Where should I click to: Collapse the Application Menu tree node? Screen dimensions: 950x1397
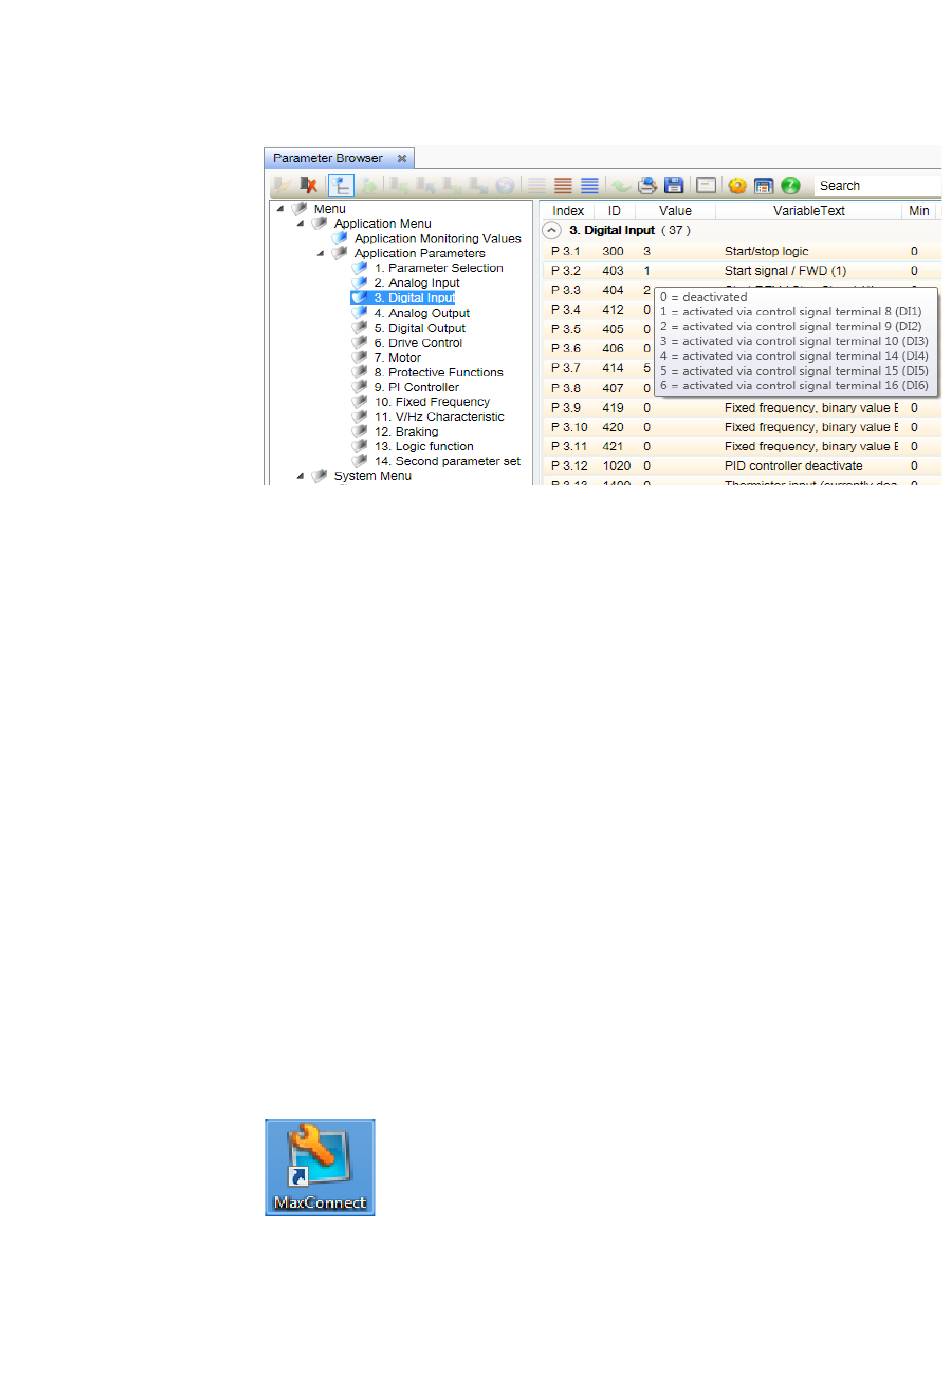301,224
